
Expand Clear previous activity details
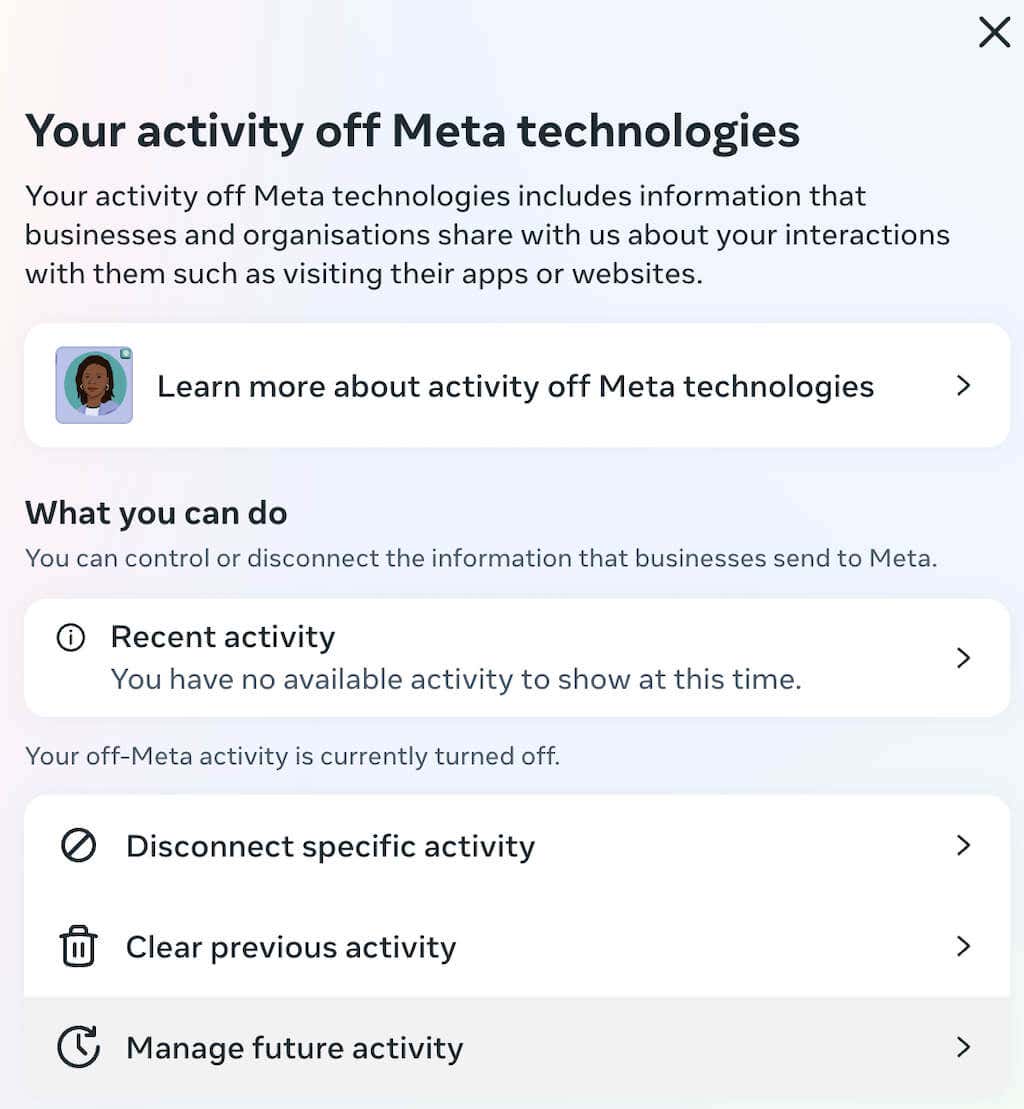point(963,946)
